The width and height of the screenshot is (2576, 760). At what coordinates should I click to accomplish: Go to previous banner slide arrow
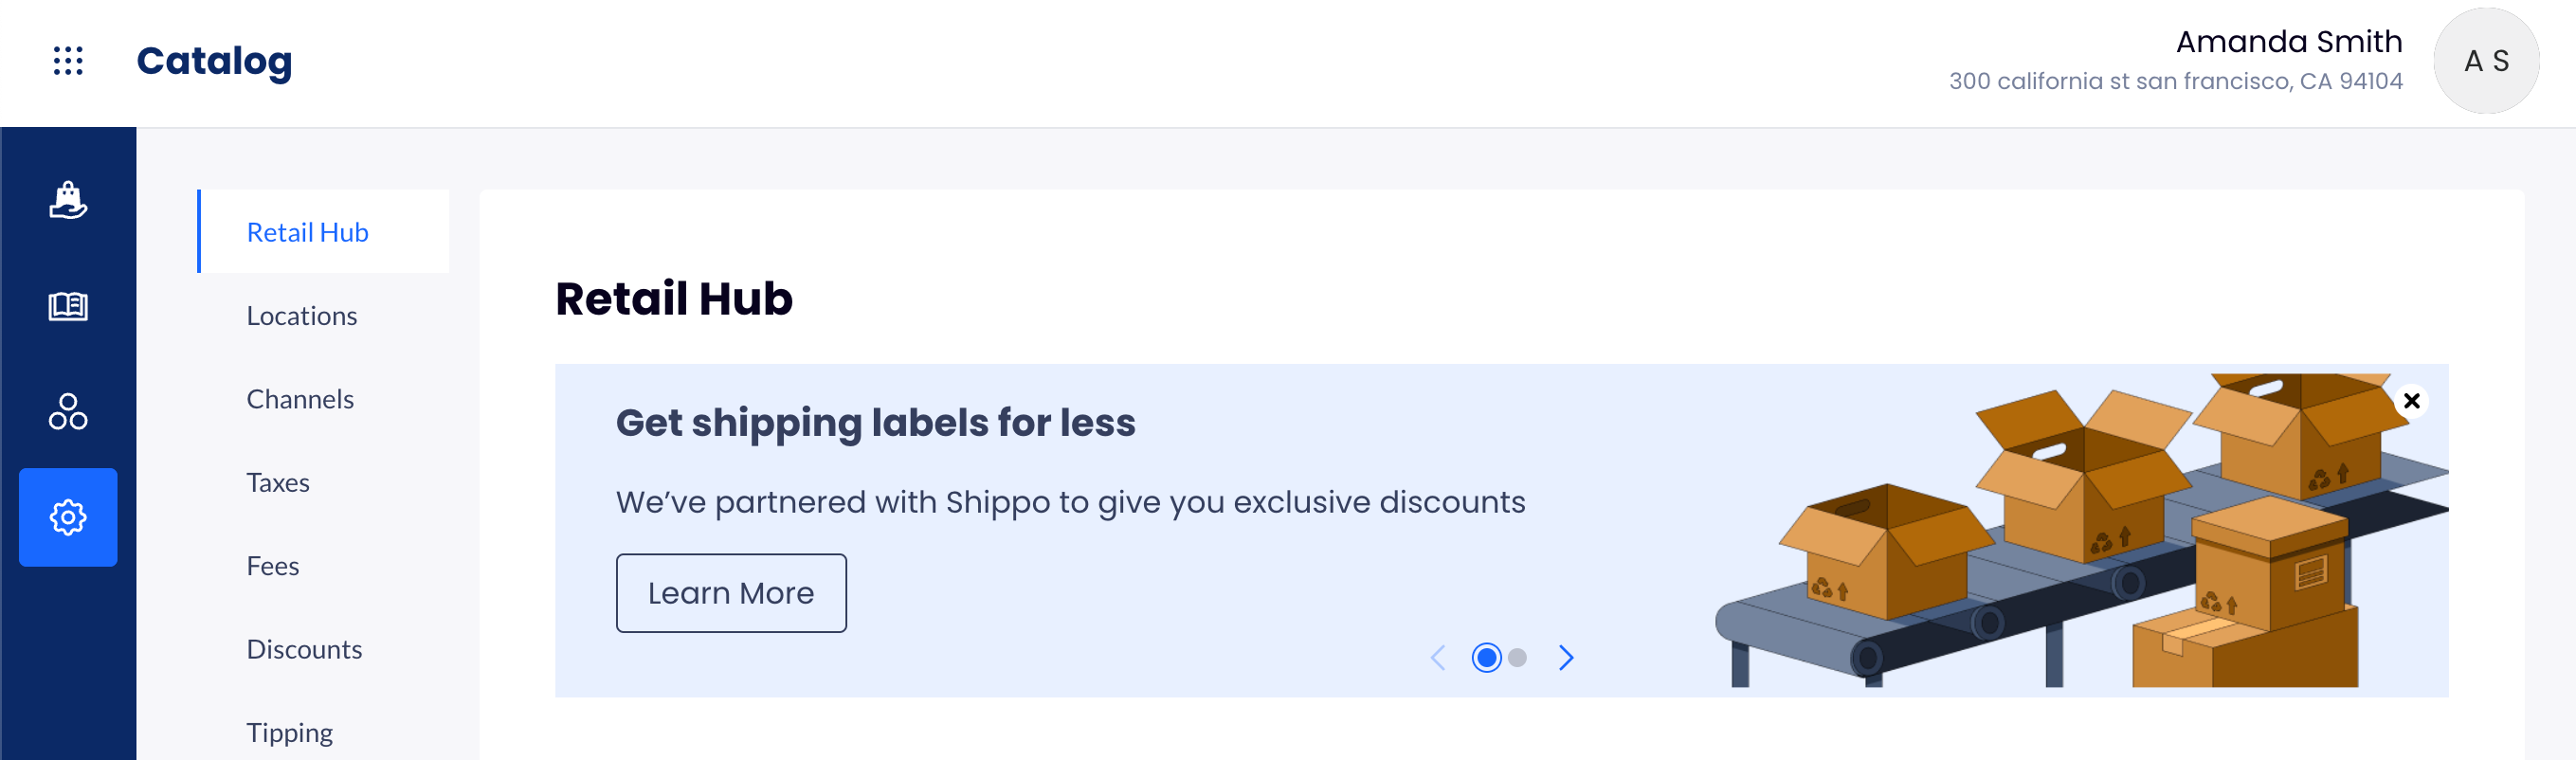click(x=1438, y=657)
